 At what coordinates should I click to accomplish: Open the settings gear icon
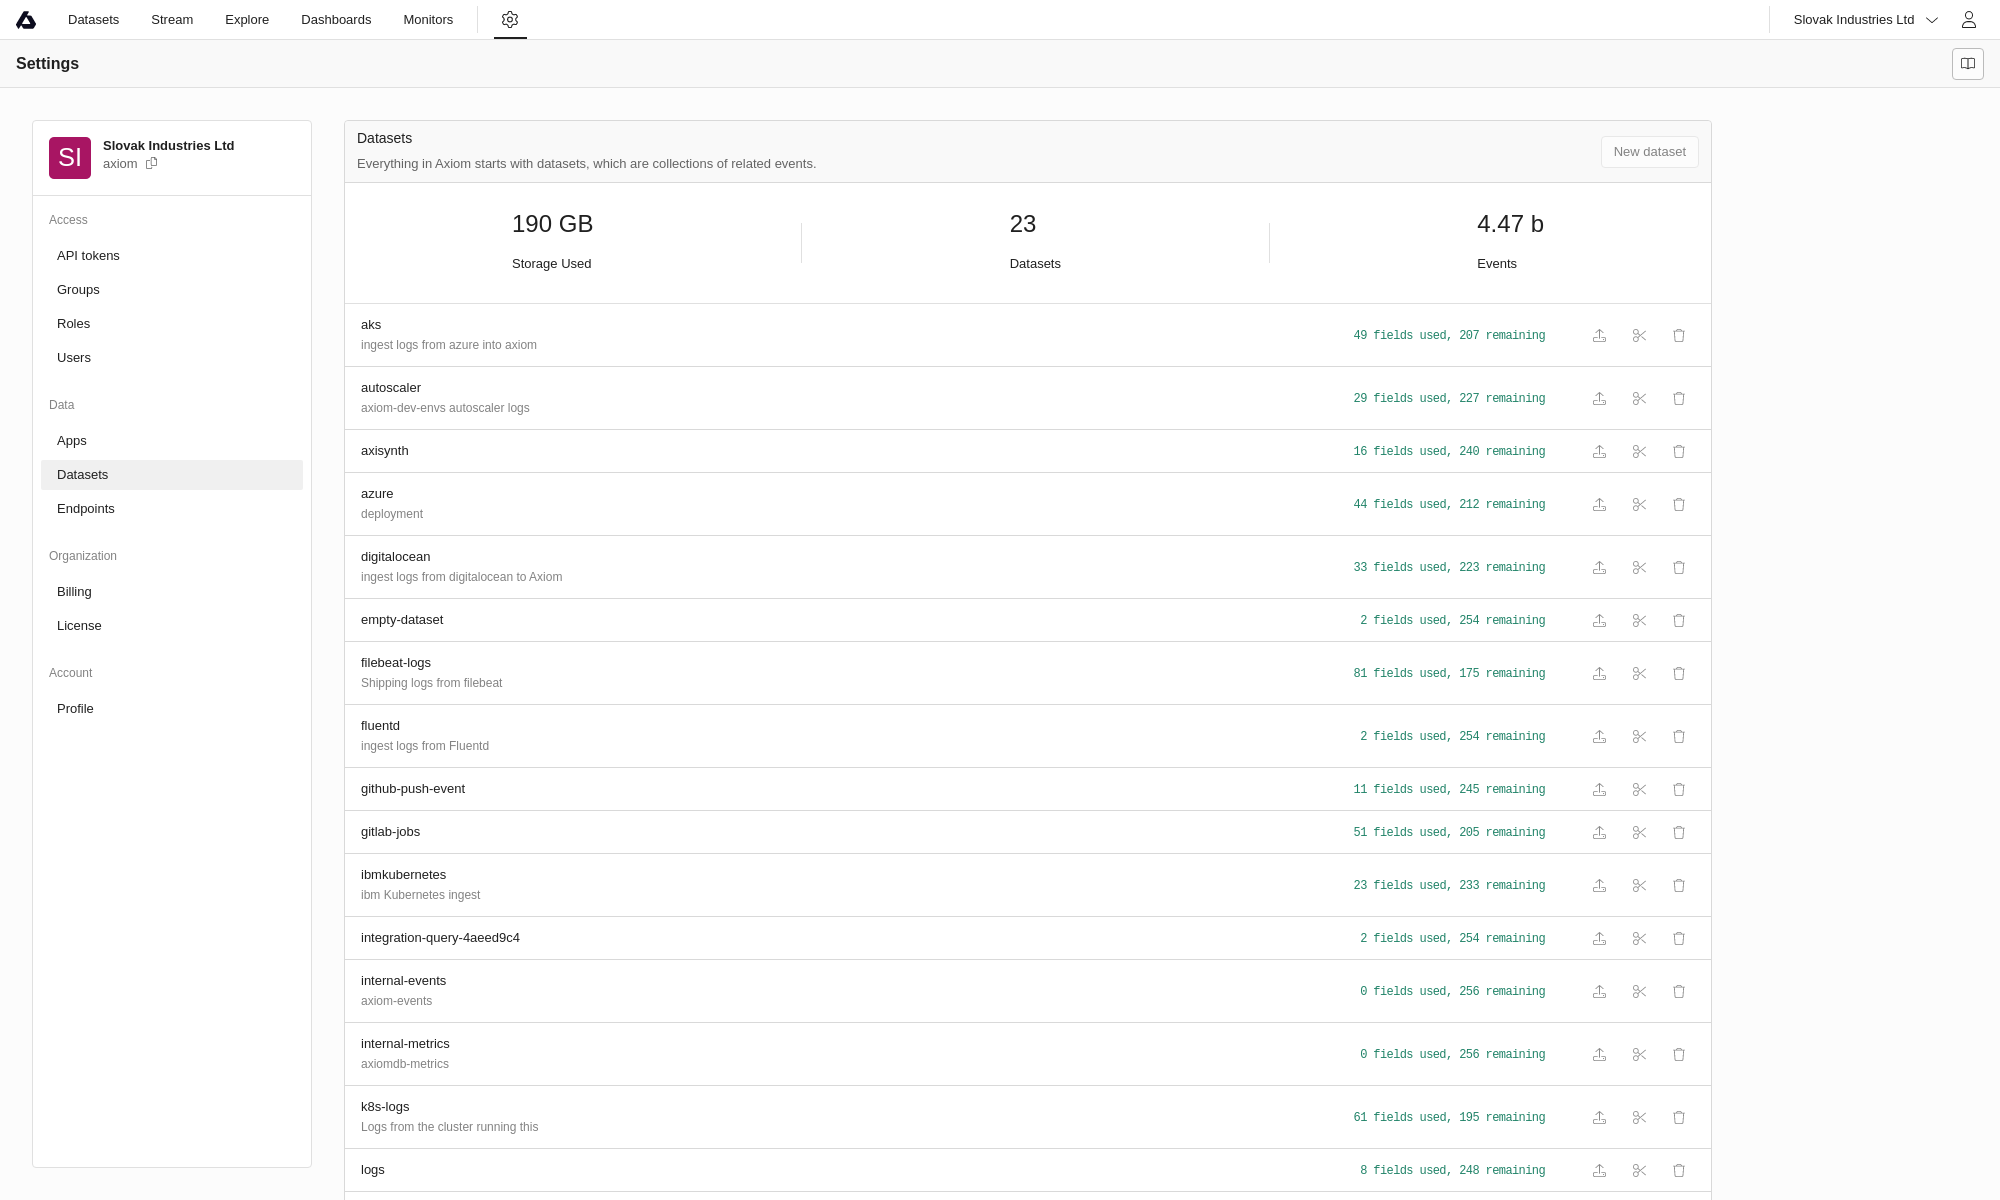pyautogui.click(x=510, y=20)
